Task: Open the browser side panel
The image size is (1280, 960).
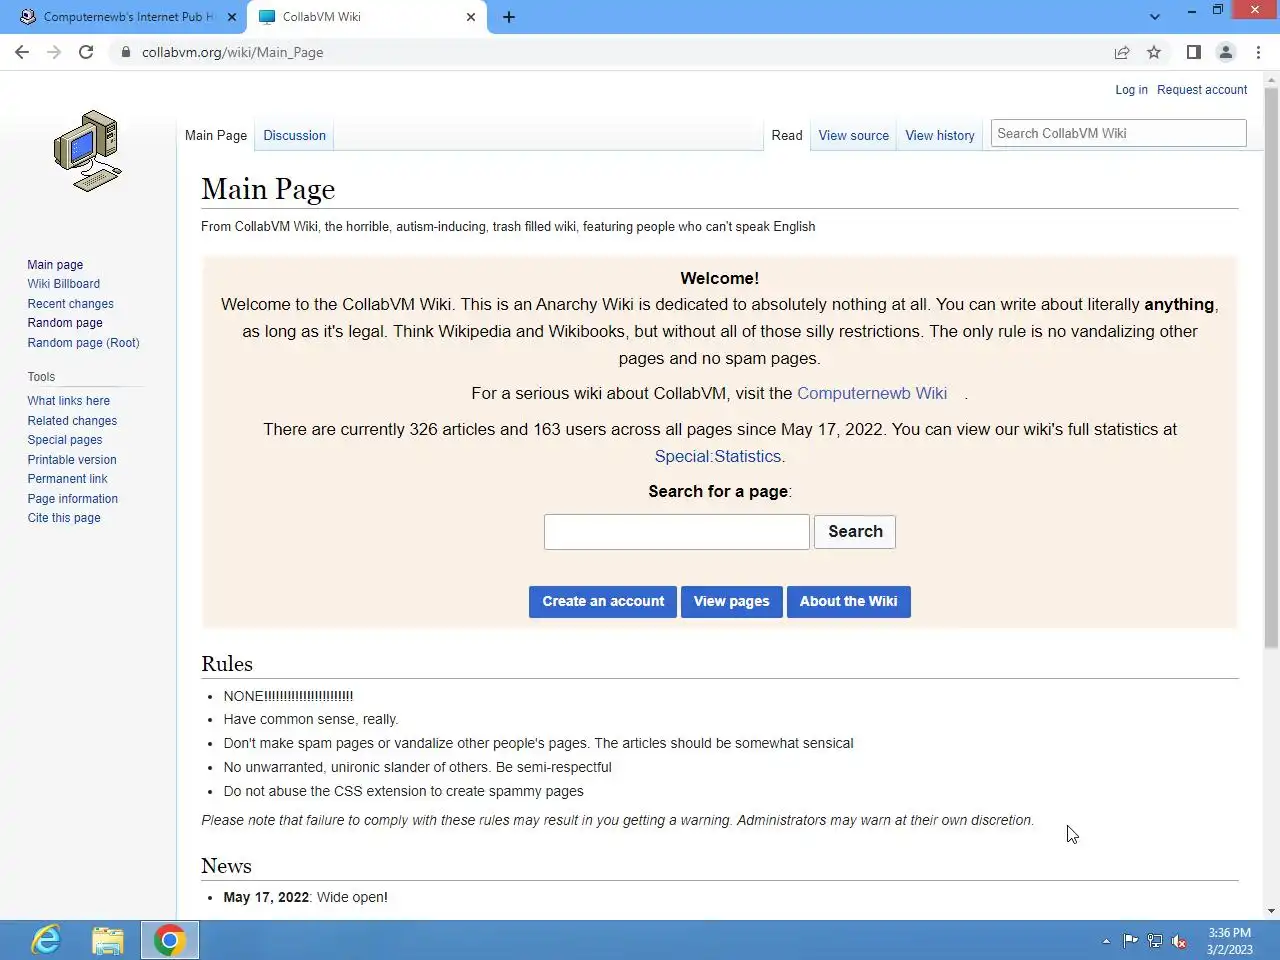Action: pos(1193,52)
